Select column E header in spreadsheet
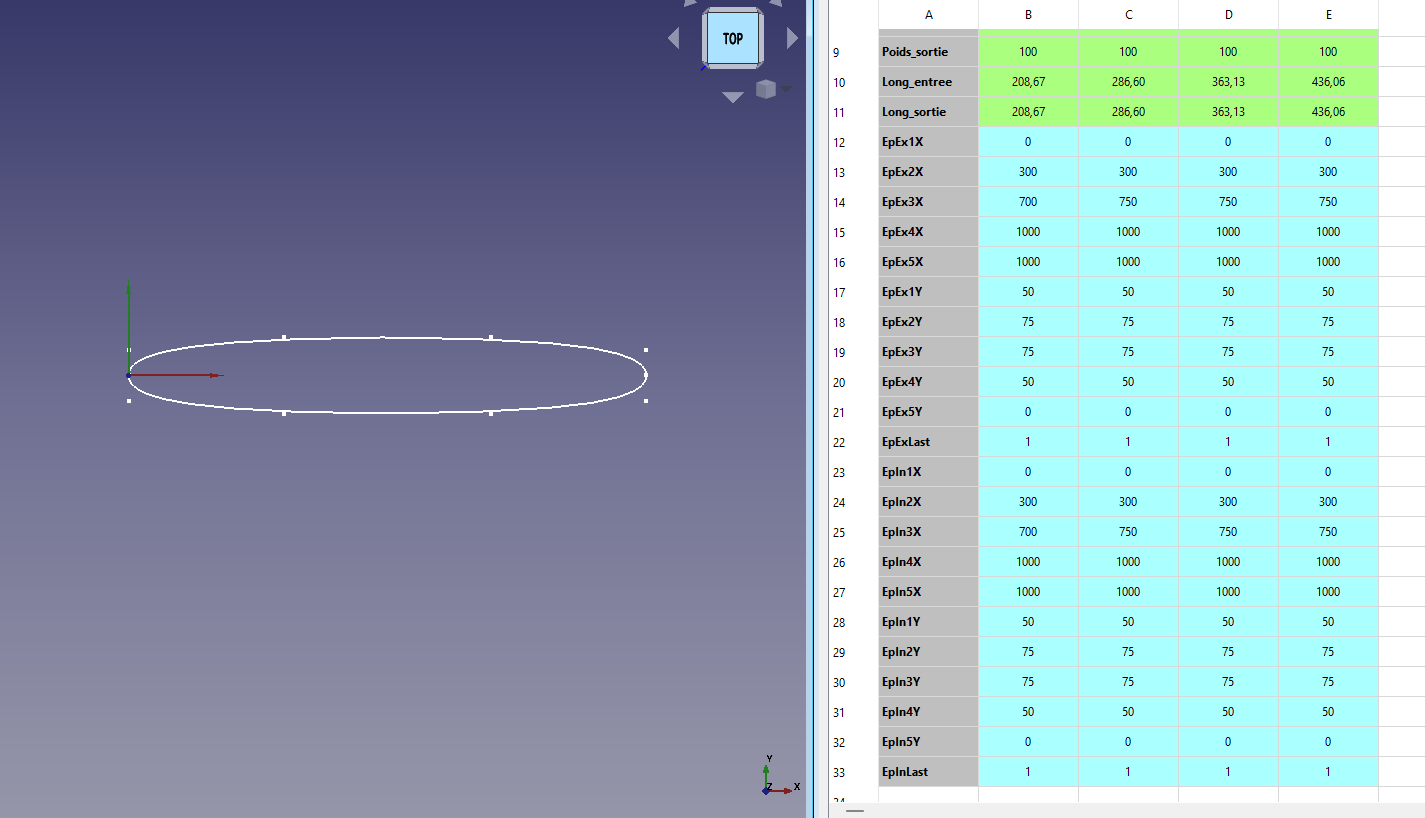The height and width of the screenshot is (818, 1425). (1328, 14)
